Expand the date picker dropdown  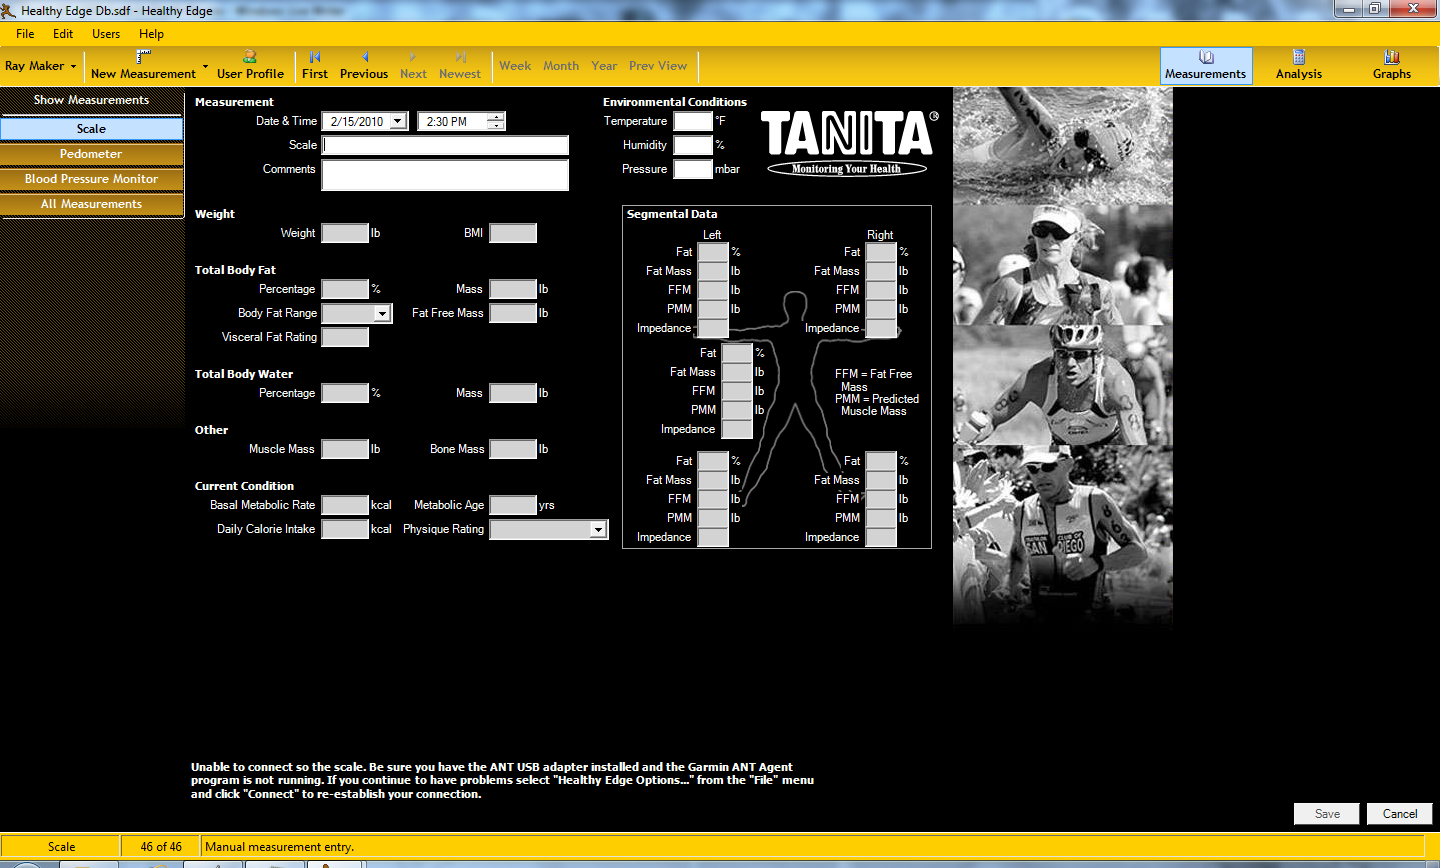[398, 122]
